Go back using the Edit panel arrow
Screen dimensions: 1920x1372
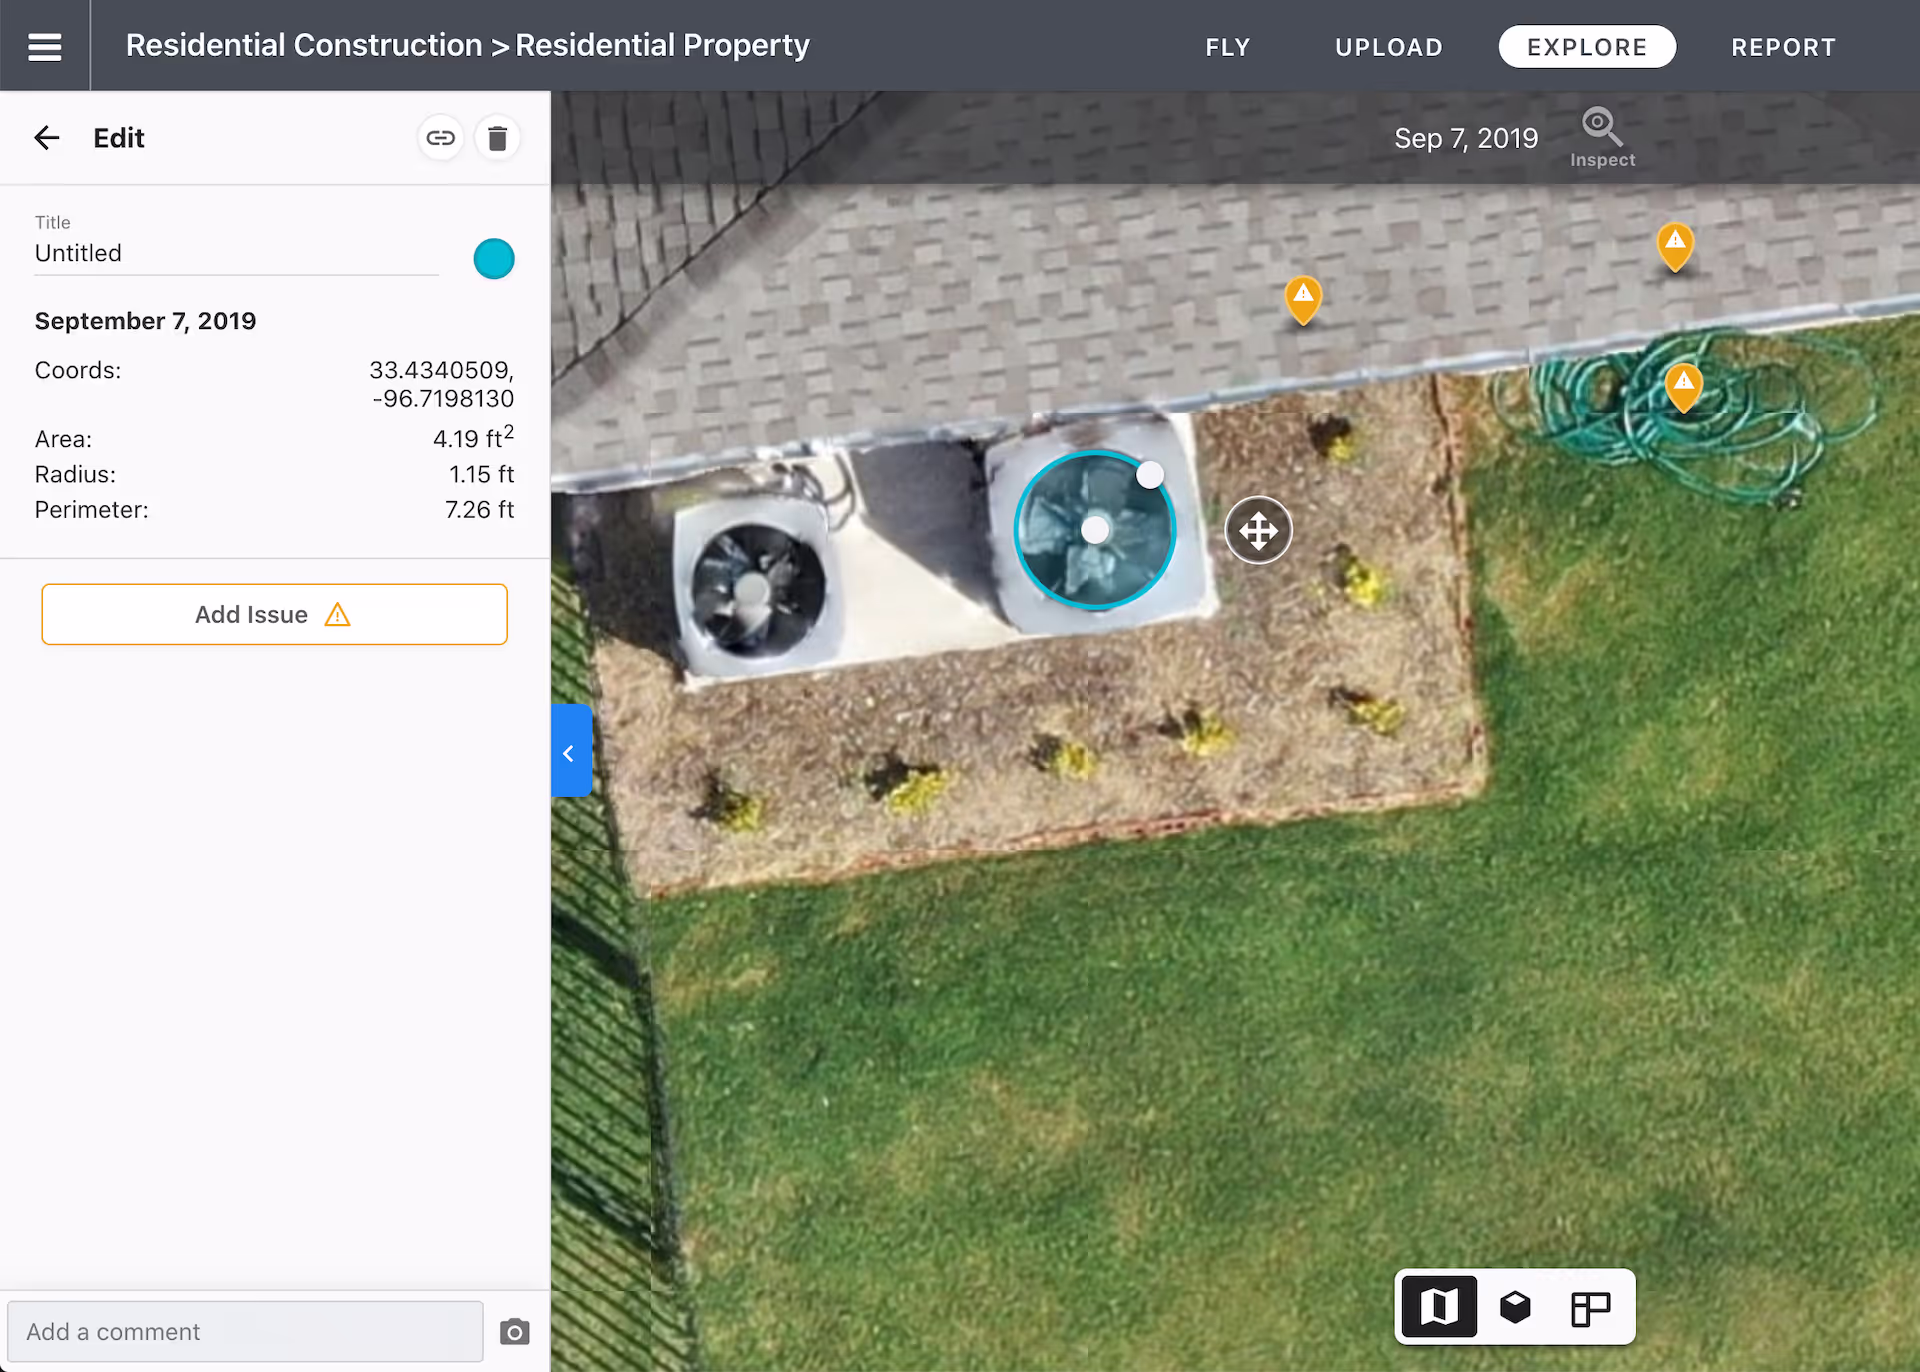point(46,137)
